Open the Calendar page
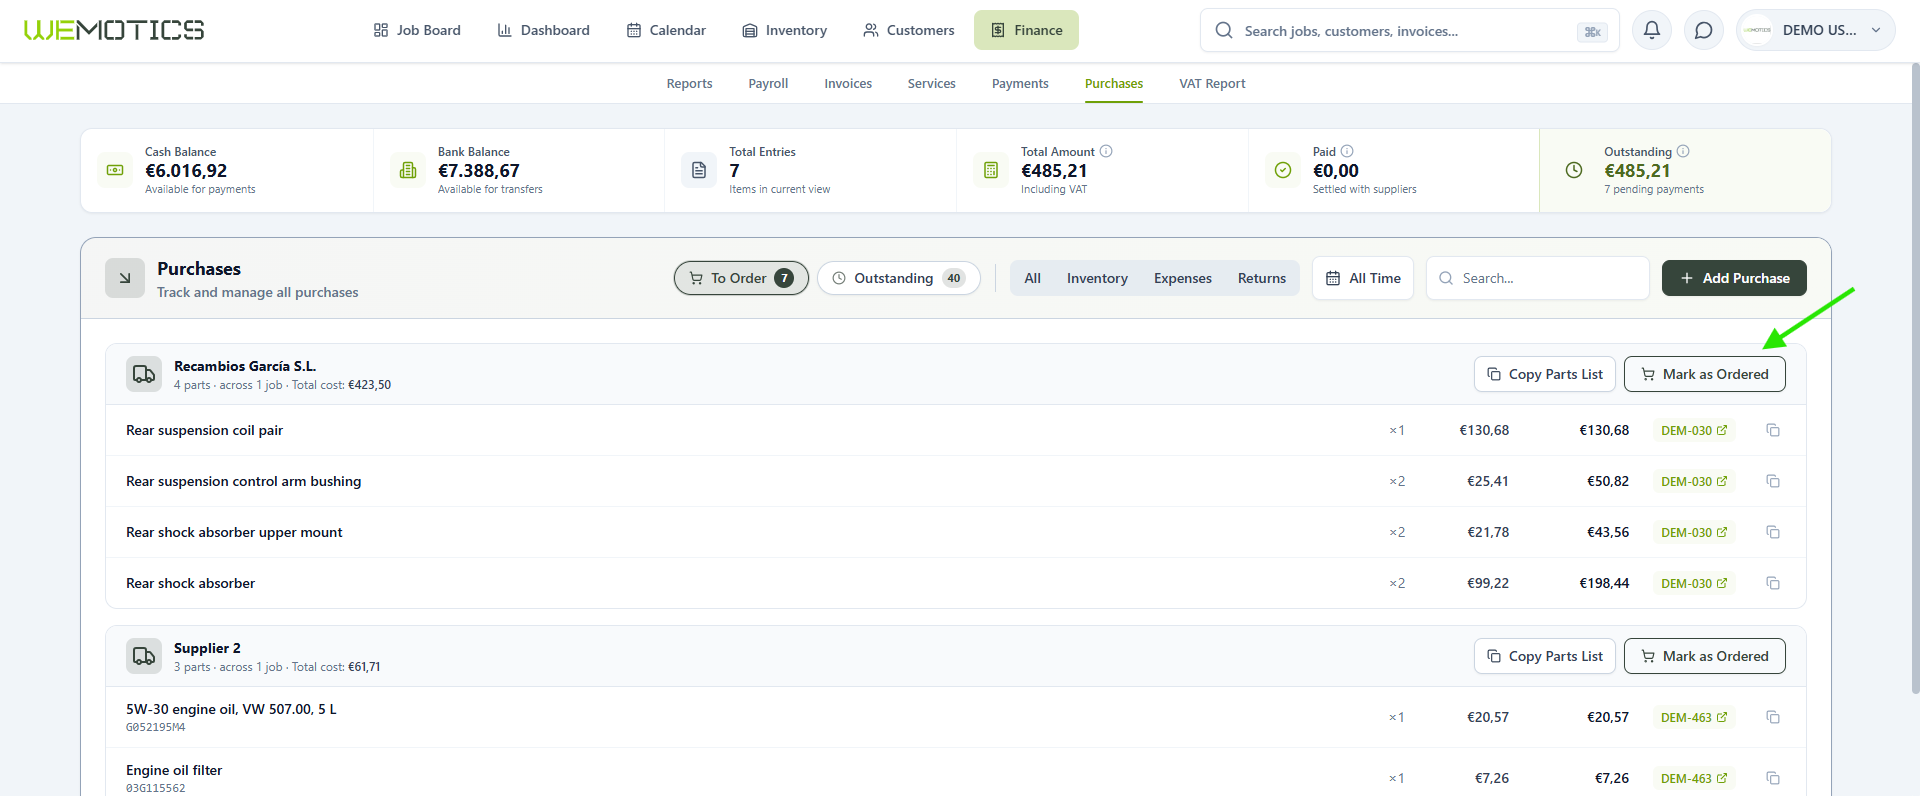This screenshot has height=796, width=1920. 666,30
